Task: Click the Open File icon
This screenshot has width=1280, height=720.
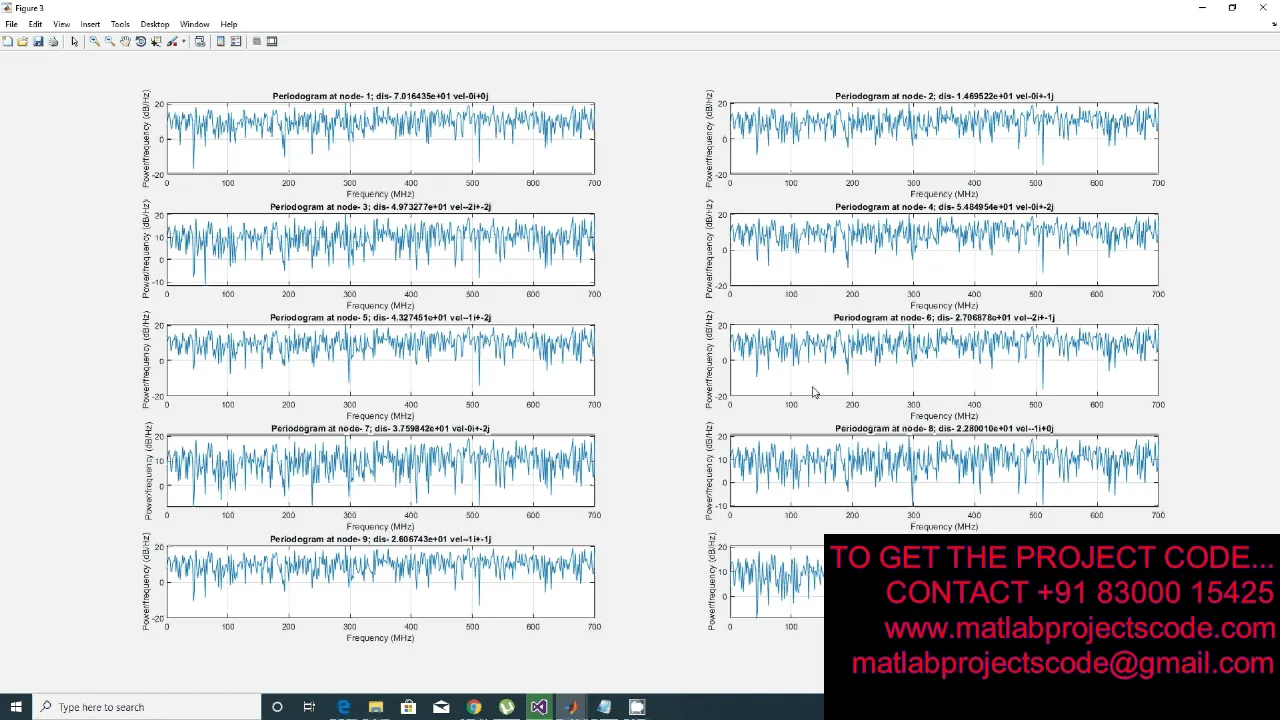Action: tap(22, 41)
